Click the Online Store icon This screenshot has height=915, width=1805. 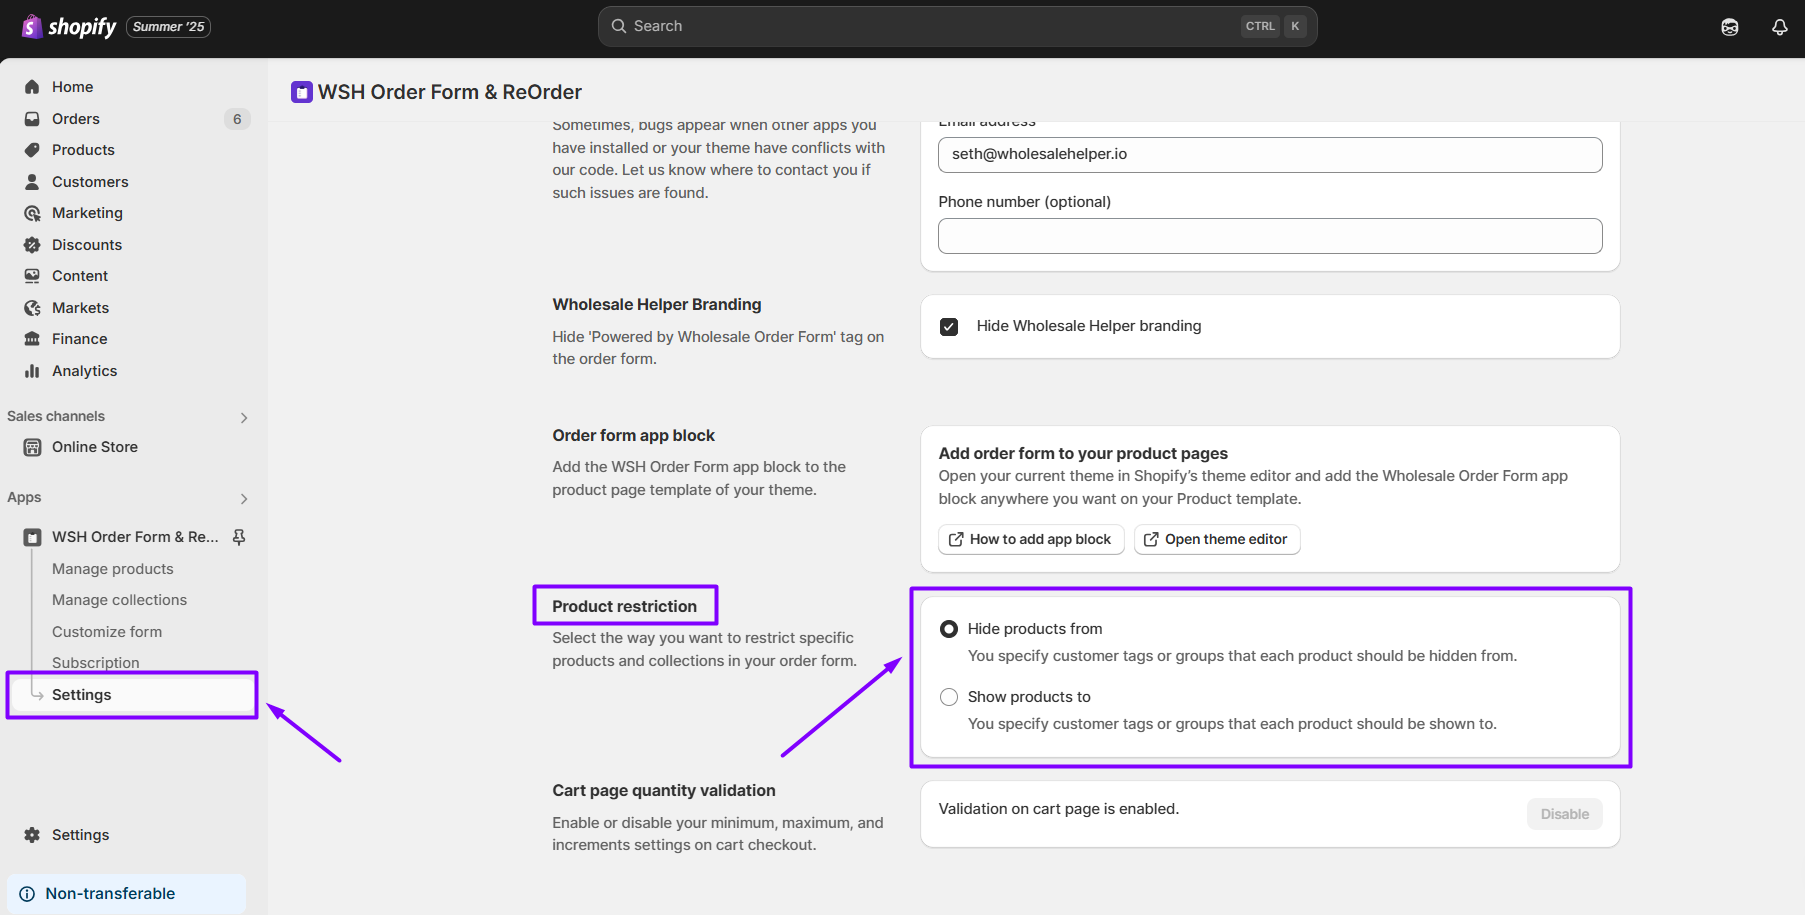click(x=32, y=447)
